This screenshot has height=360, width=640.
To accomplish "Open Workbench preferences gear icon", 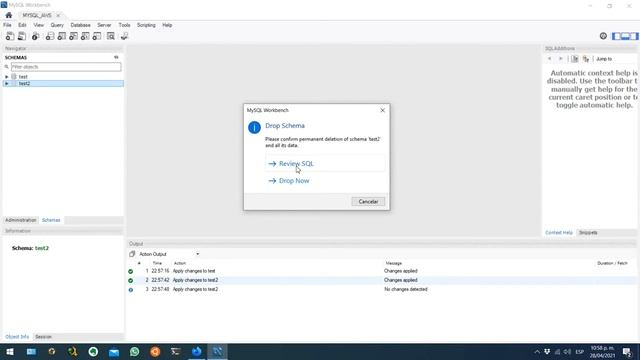I will click(603, 36).
